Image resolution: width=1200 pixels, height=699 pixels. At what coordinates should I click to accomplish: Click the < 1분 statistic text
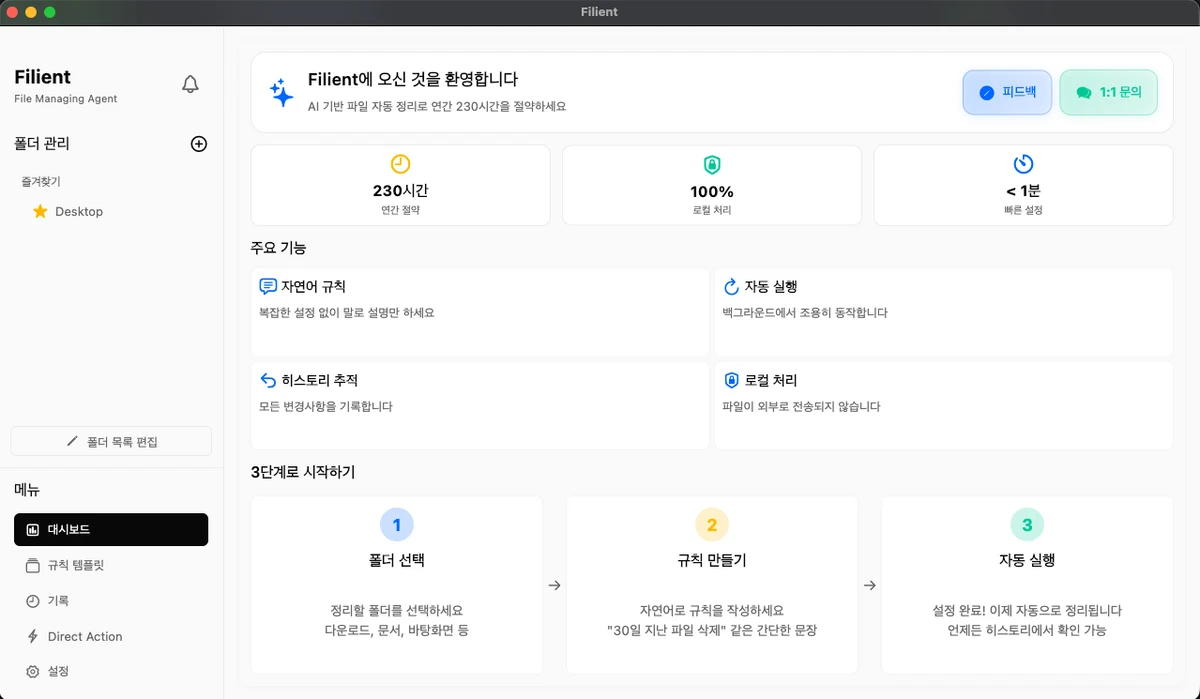point(1023,191)
